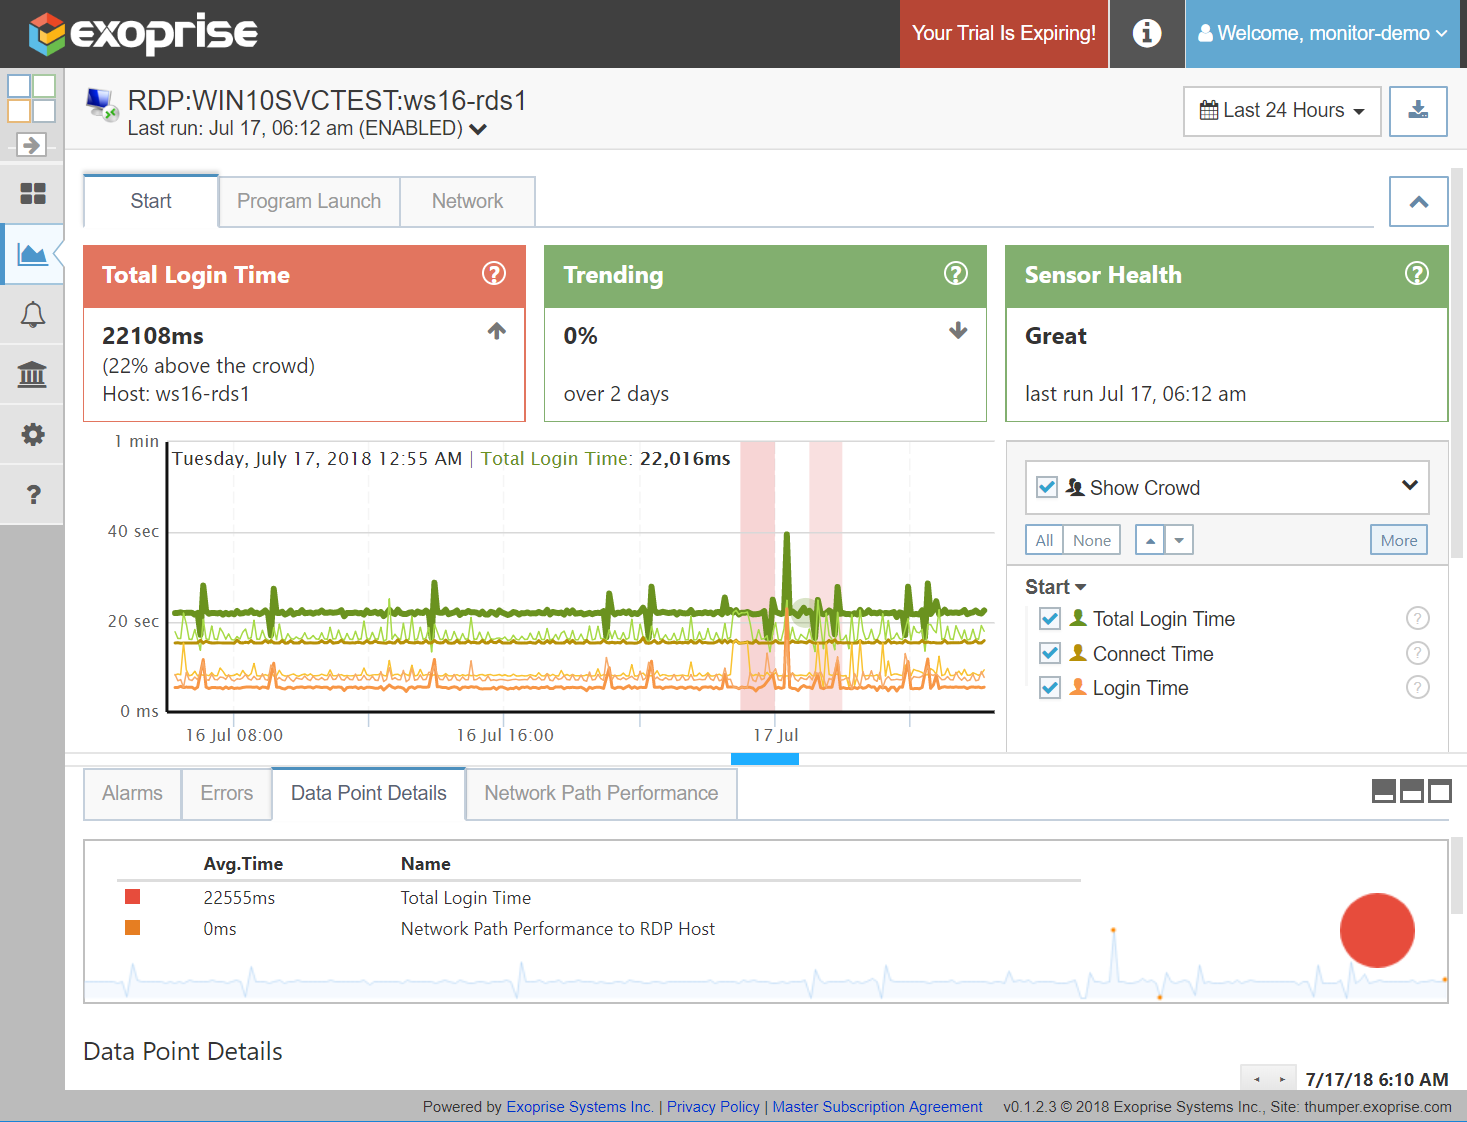Click the RDP sensor computer icon
The width and height of the screenshot is (1467, 1122).
pos(102,104)
